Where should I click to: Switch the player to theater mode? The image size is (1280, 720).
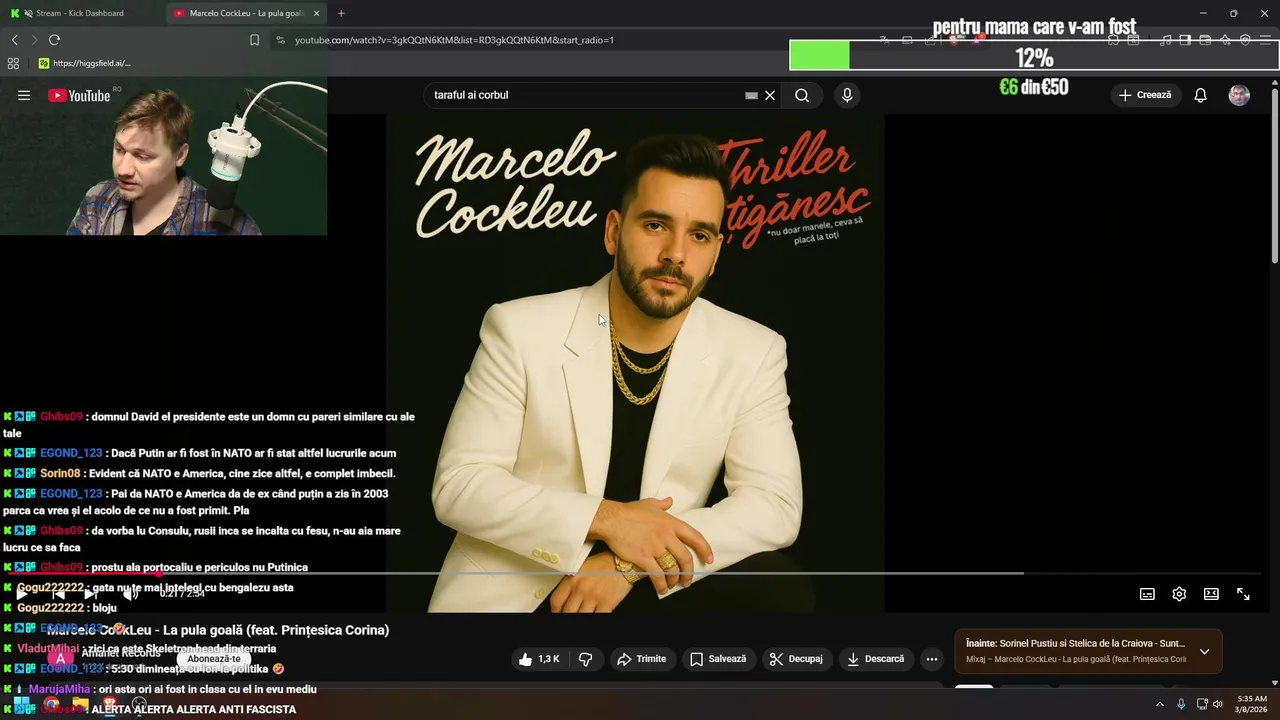click(1211, 594)
